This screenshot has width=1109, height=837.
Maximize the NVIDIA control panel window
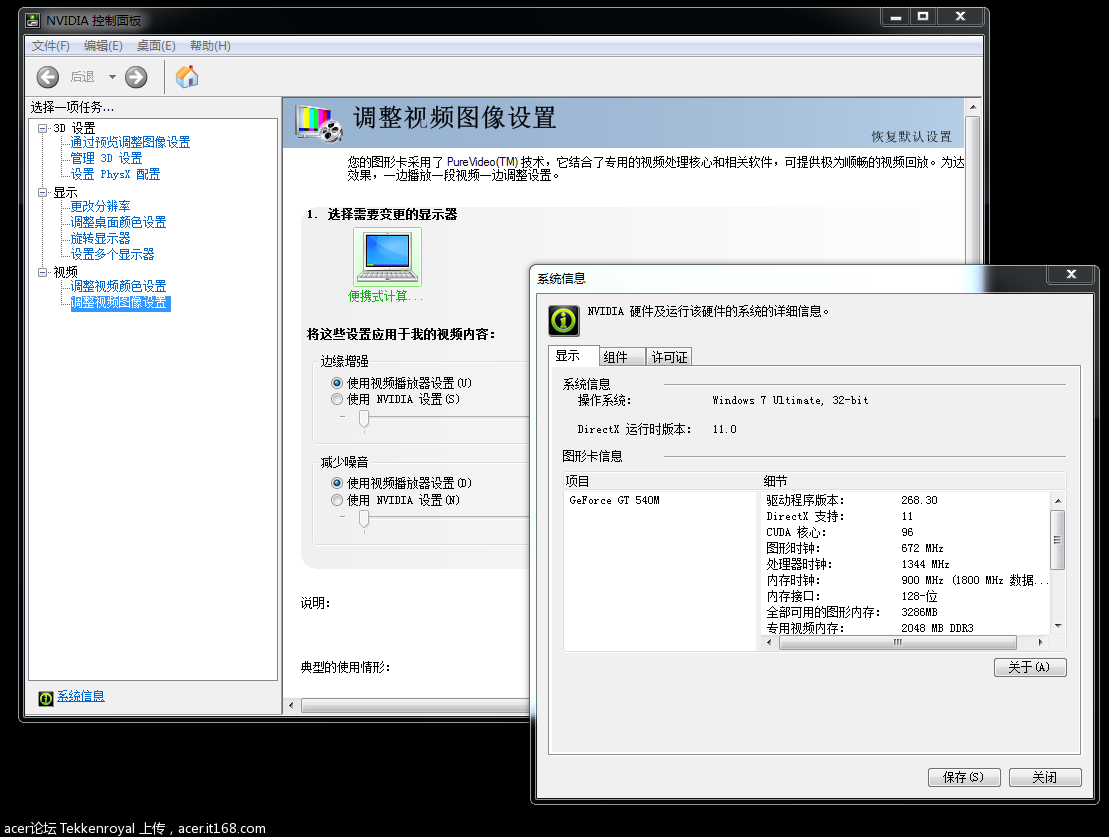click(923, 16)
